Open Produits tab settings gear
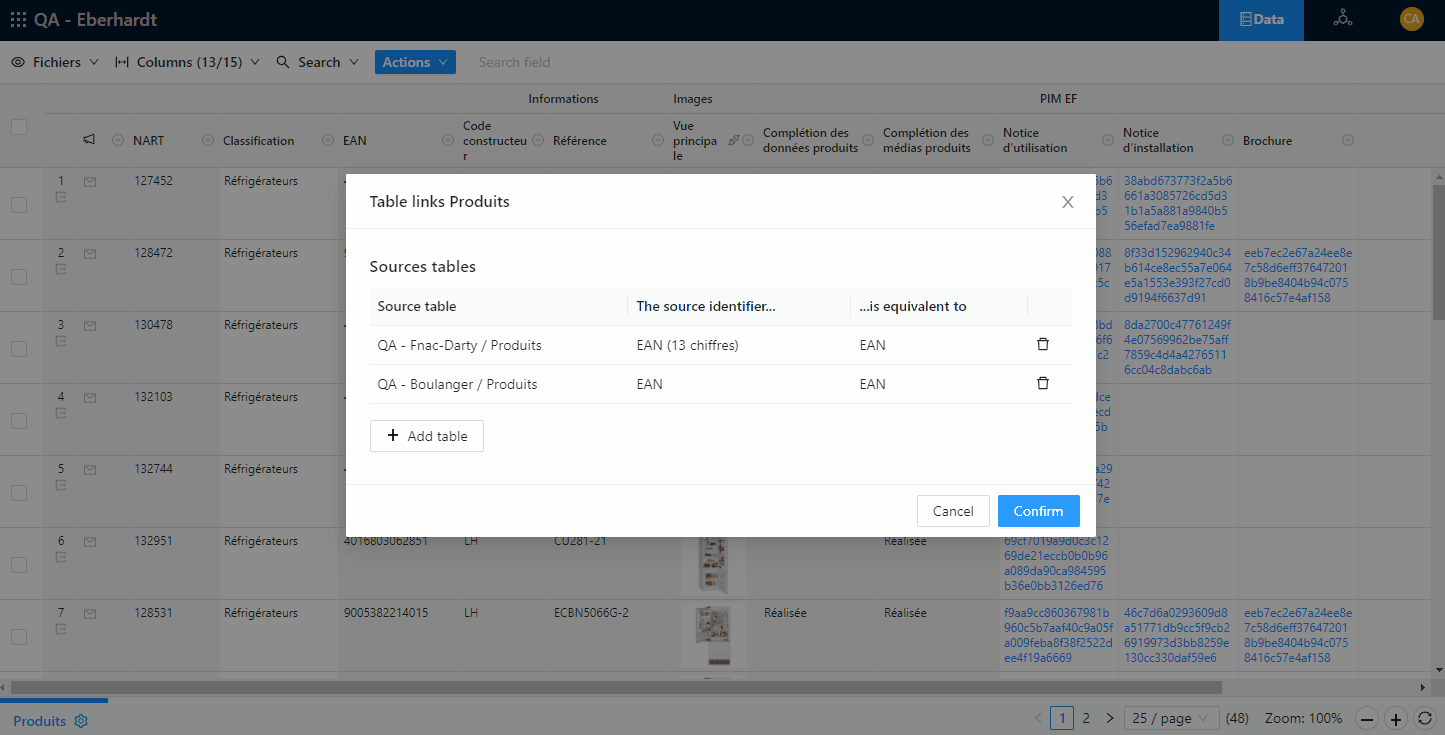 (x=82, y=721)
